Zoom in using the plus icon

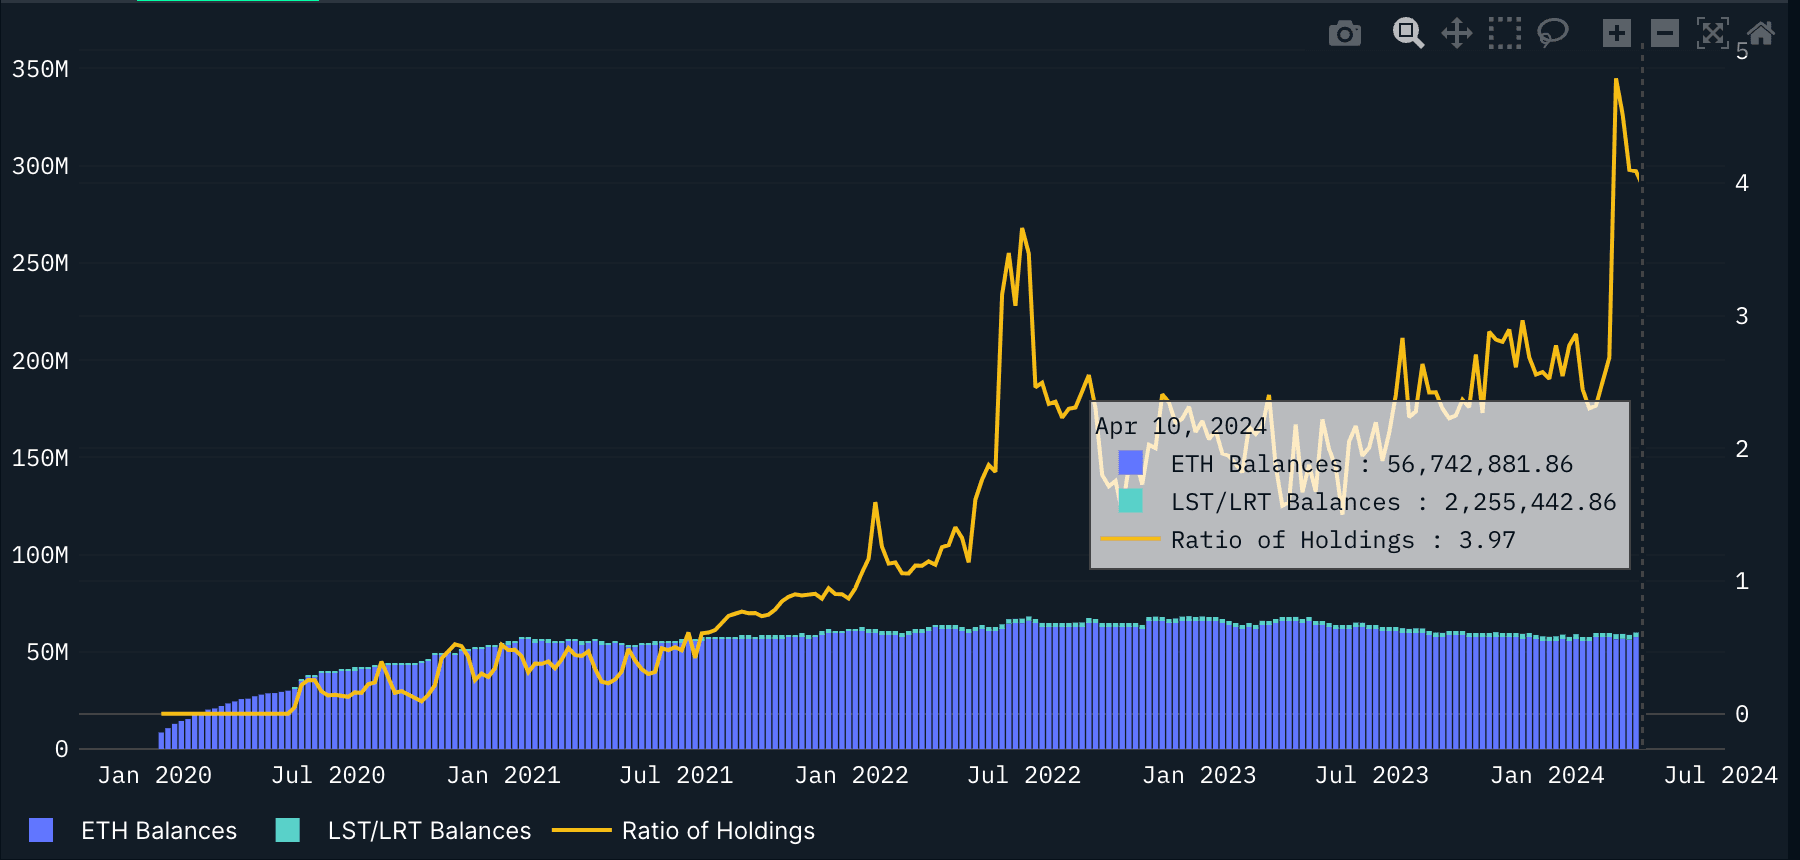1616,34
